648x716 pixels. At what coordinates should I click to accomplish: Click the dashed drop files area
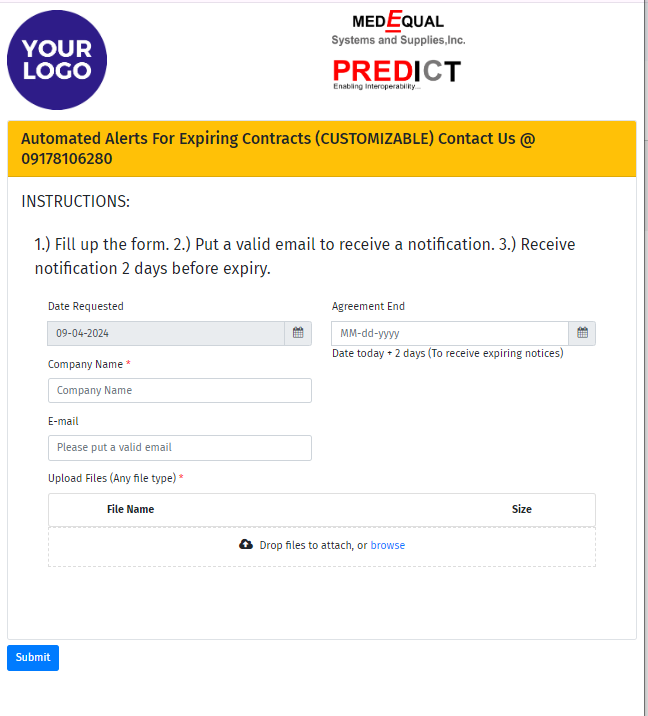coord(322,547)
